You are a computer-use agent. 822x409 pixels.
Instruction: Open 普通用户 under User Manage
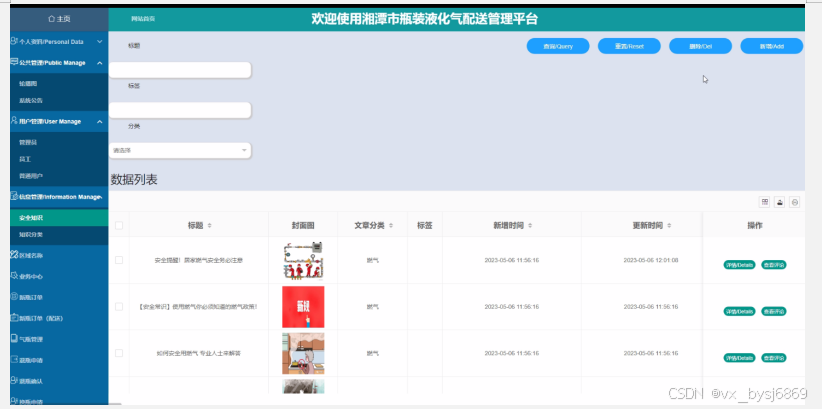59,176
